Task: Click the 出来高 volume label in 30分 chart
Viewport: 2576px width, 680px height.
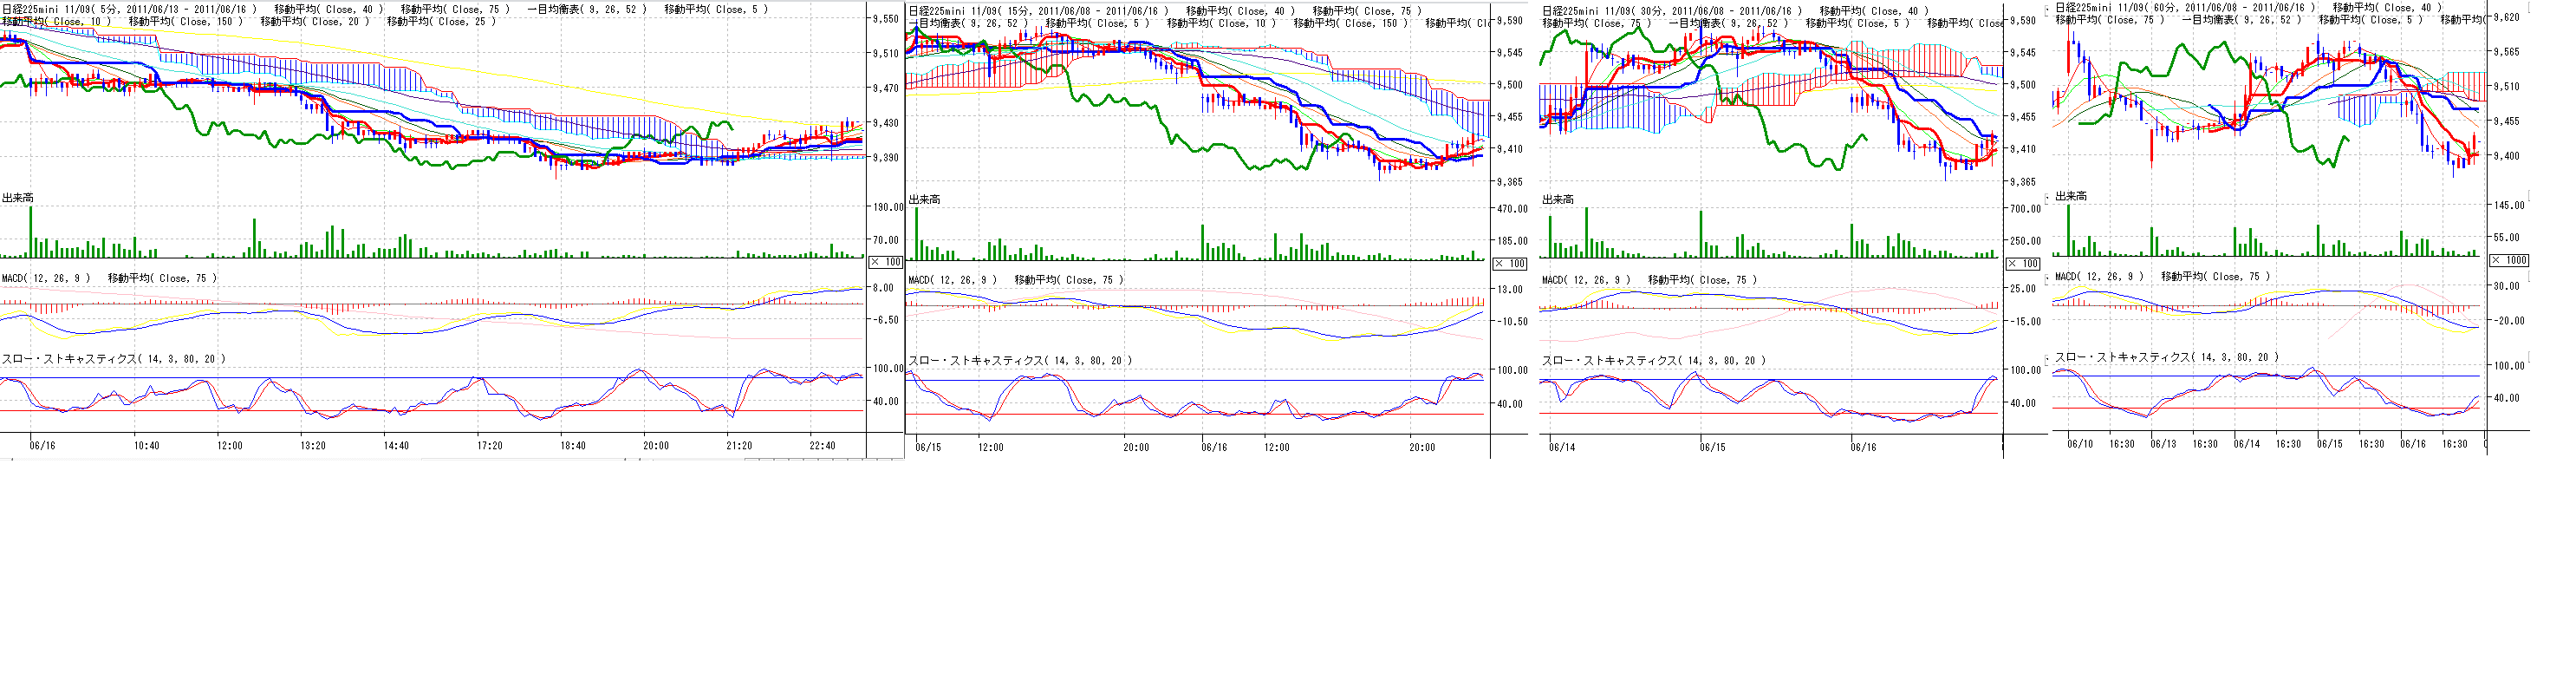Action: click(x=1558, y=200)
